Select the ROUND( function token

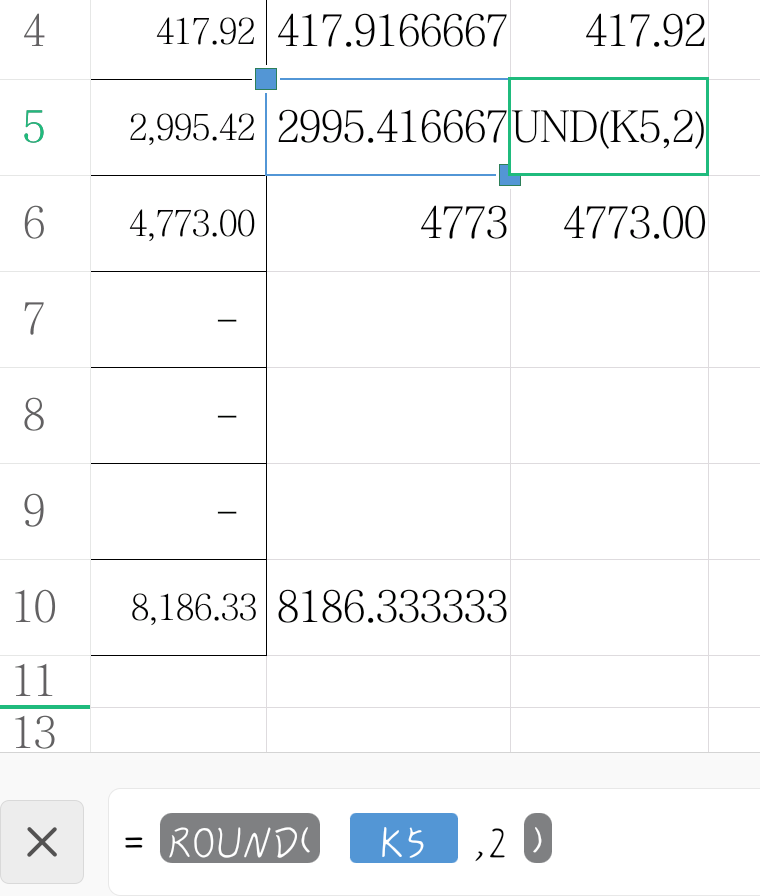click(240, 838)
